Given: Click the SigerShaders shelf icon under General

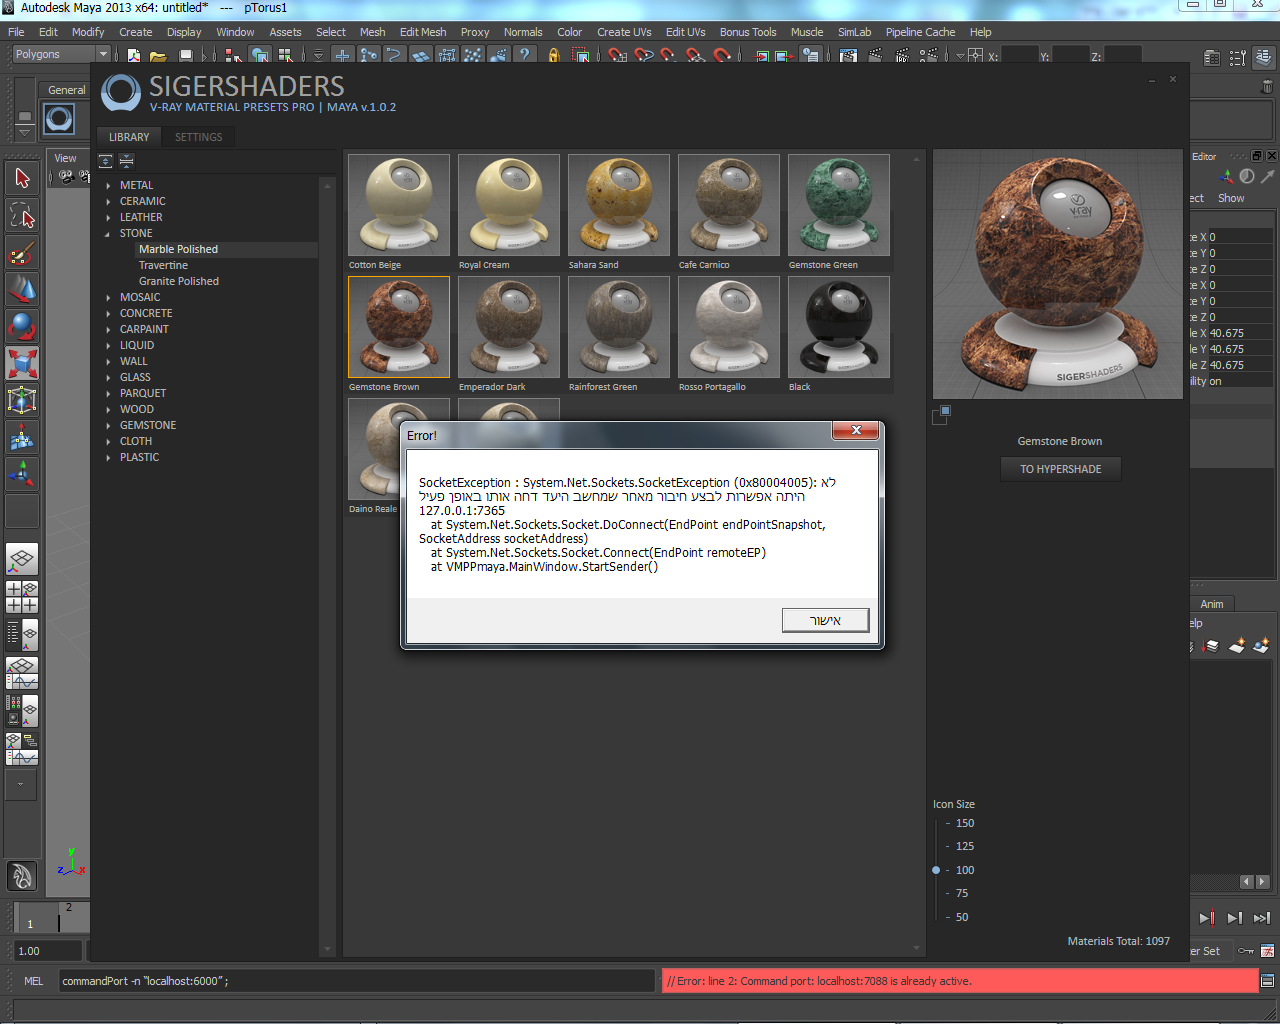Looking at the screenshot, I should [x=59, y=120].
